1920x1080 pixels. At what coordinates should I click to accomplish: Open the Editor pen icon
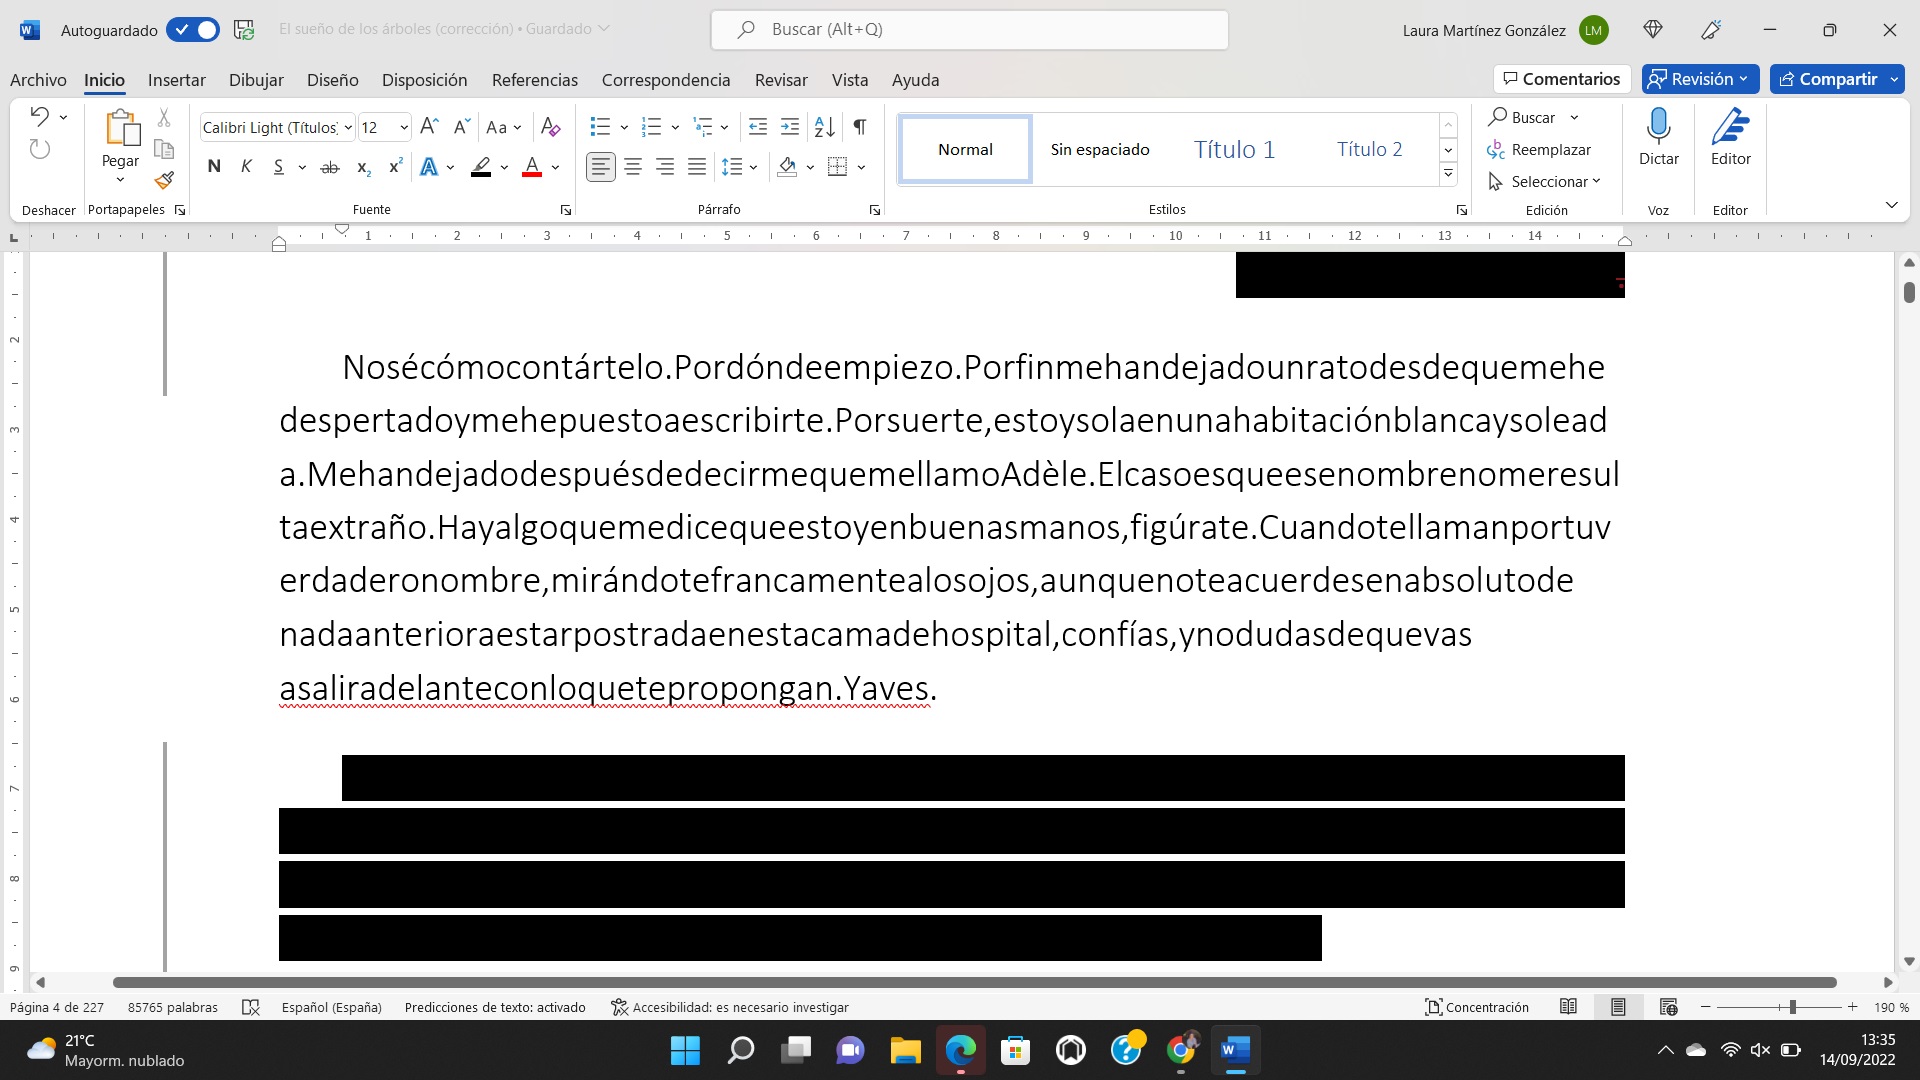pyautogui.click(x=1730, y=127)
